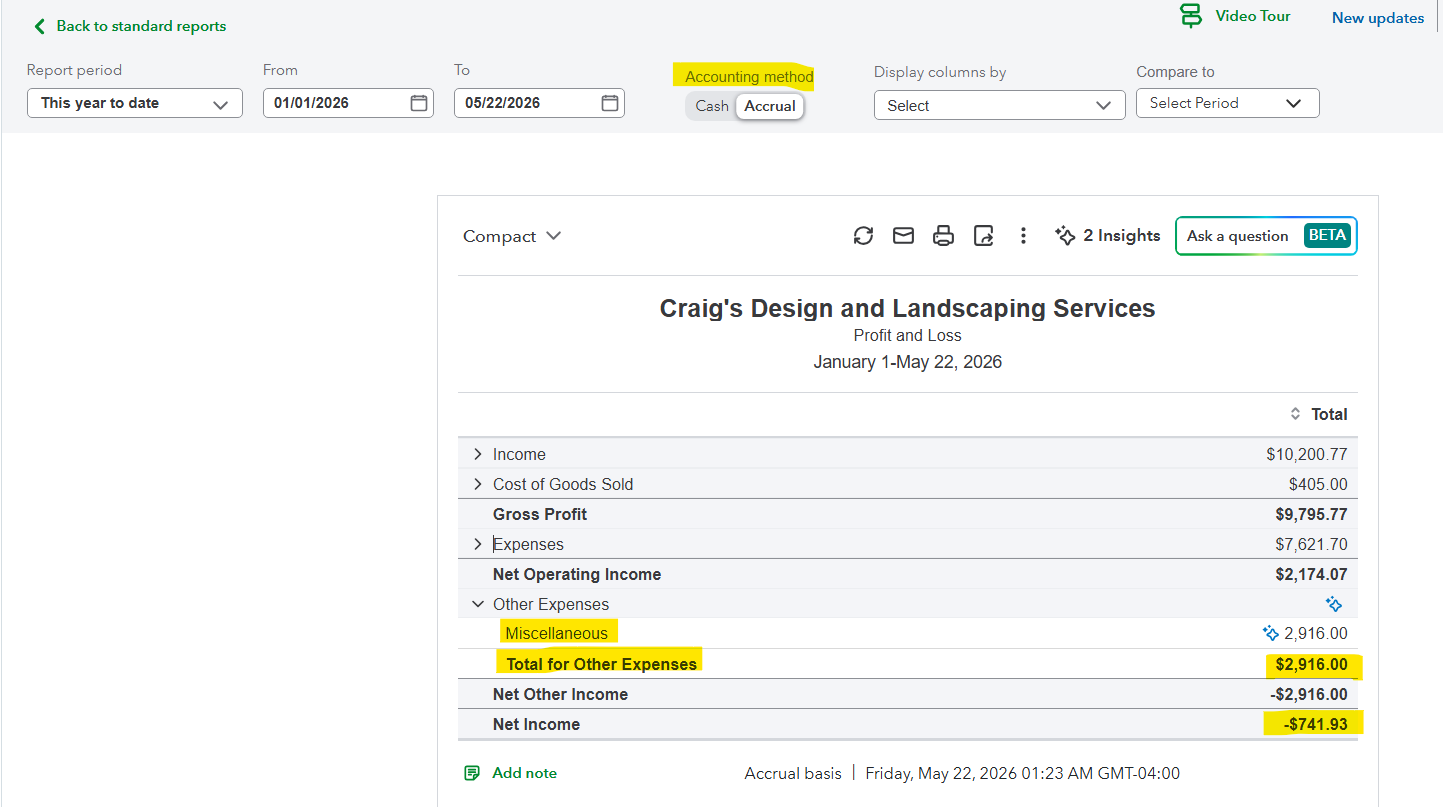Click the Total for Other Expenses label

point(602,664)
